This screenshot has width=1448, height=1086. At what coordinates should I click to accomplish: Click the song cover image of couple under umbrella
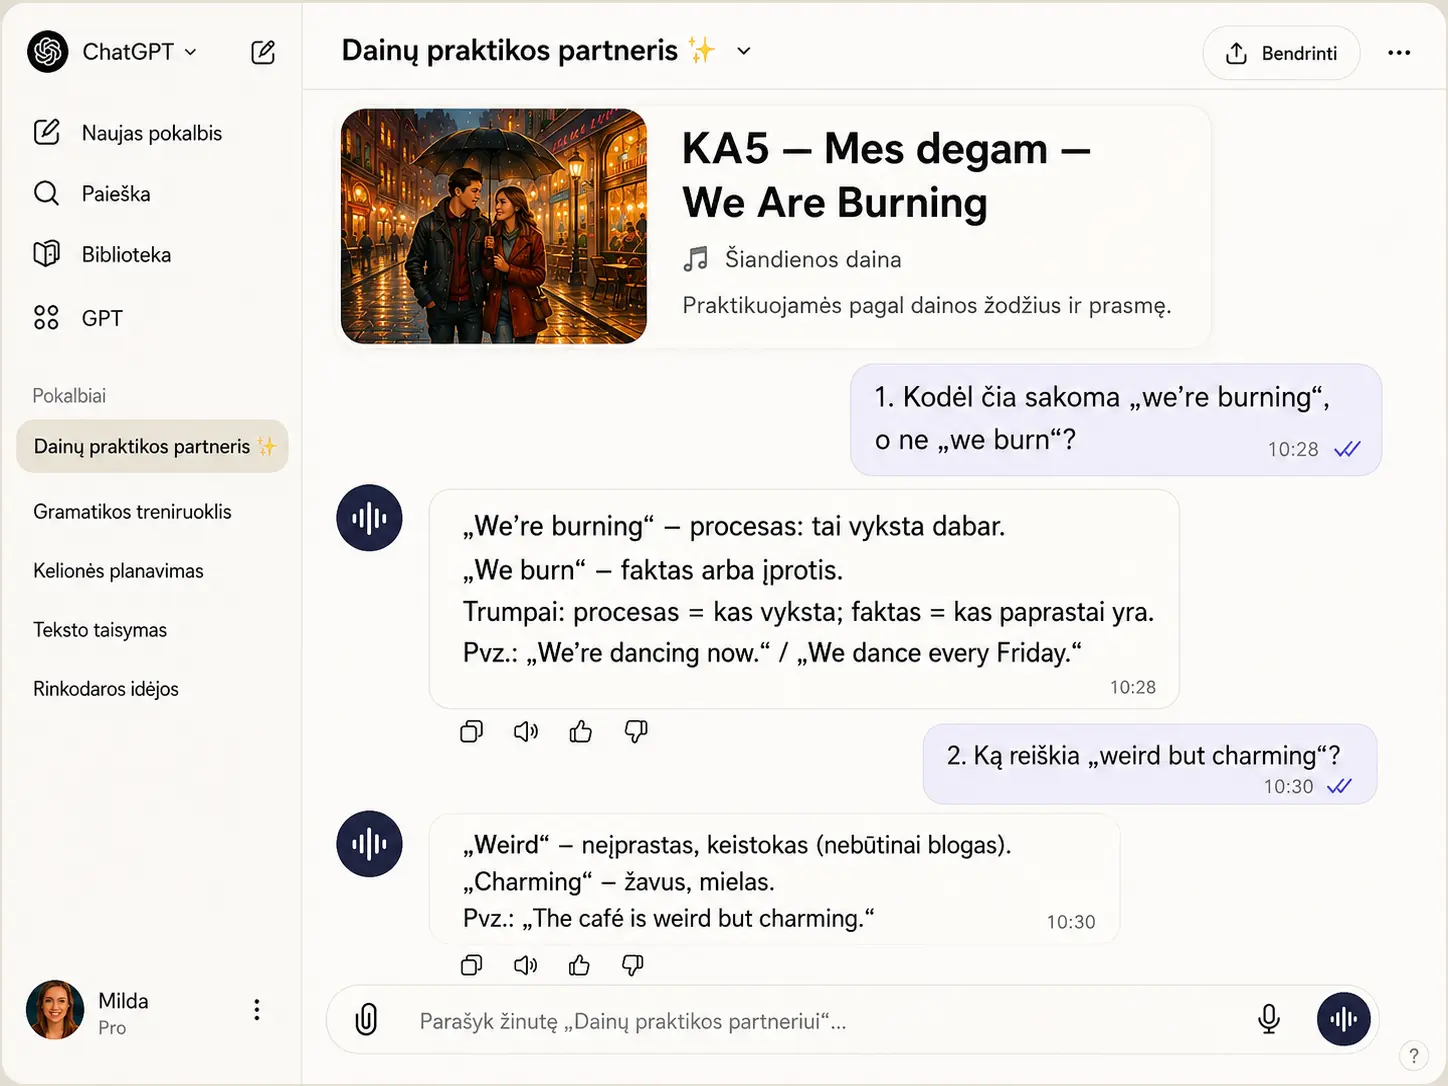click(x=494, y=226)
